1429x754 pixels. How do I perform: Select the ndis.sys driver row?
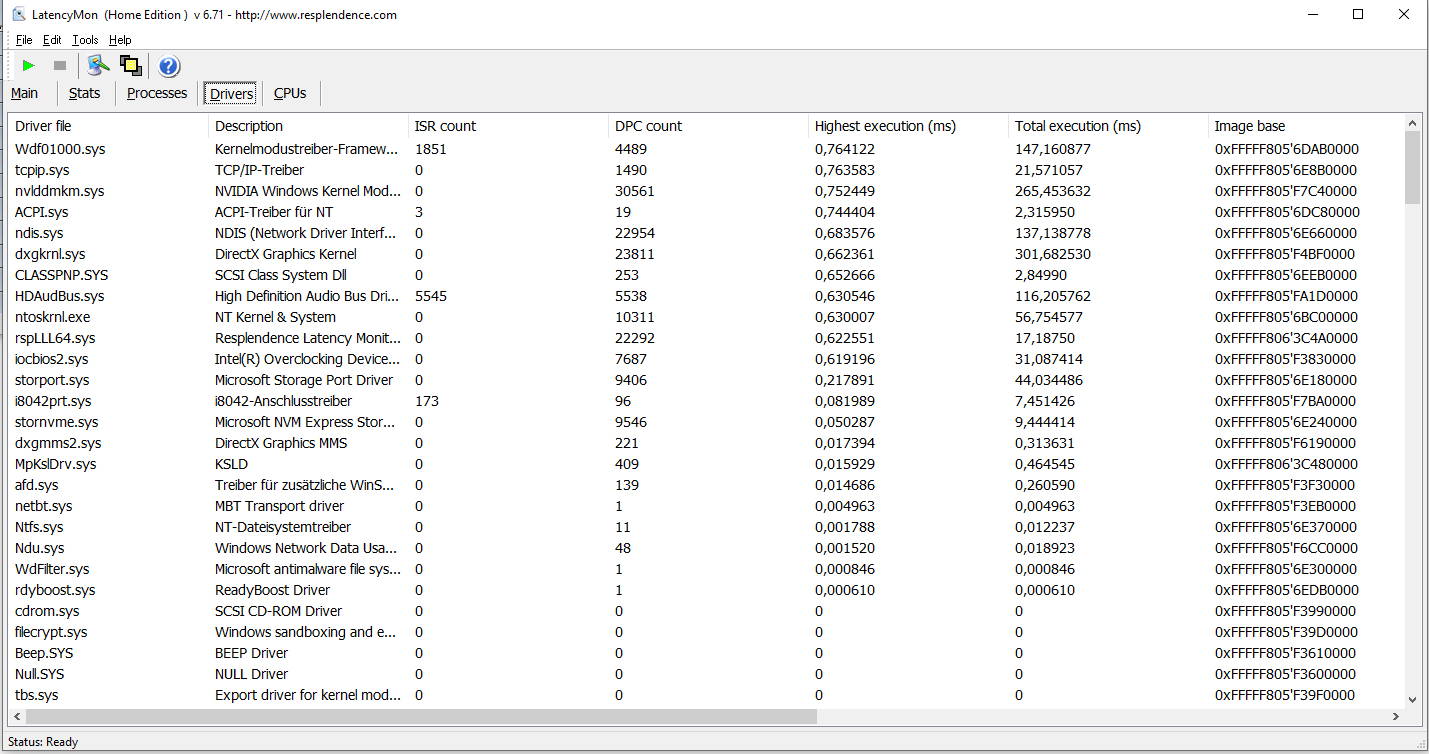coord(706,233)
